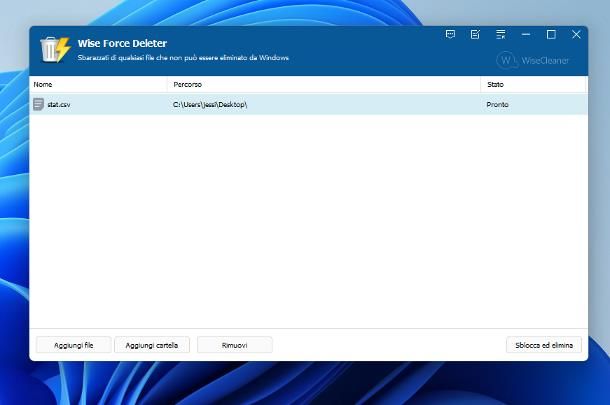Sort by the Percorso column header
Image resolution: width=610 pixels, height=405 pixels.
click(324, 84)
